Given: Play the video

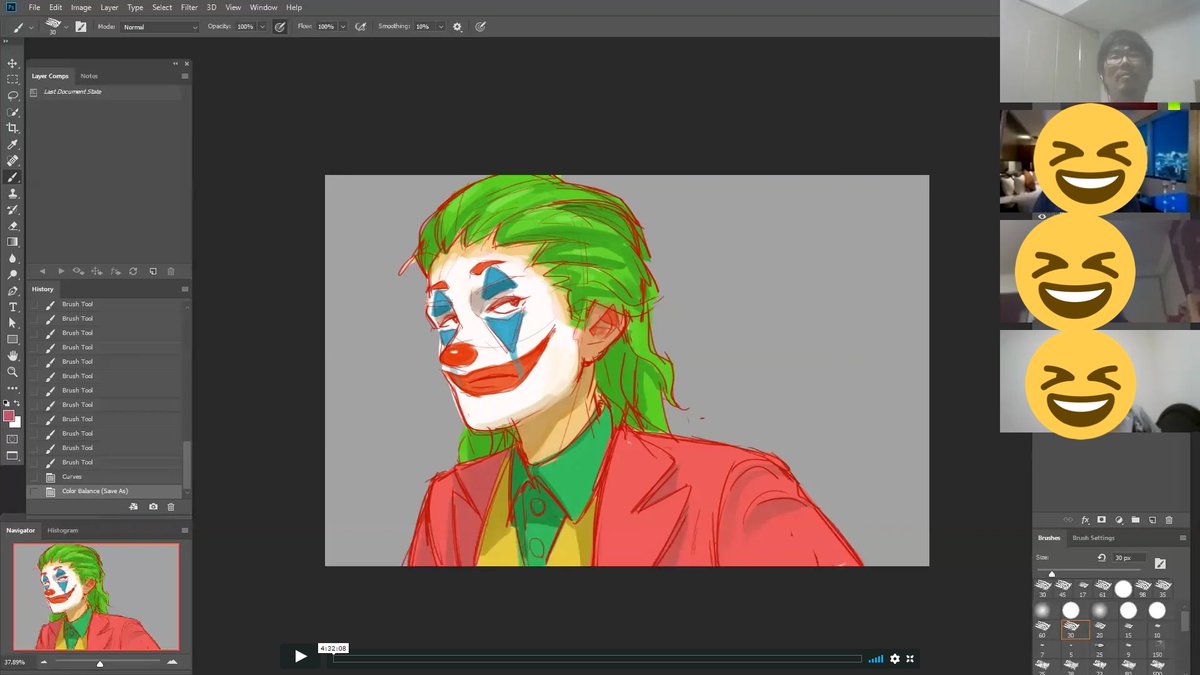Looking at the screenshot, I should (300, 657).
